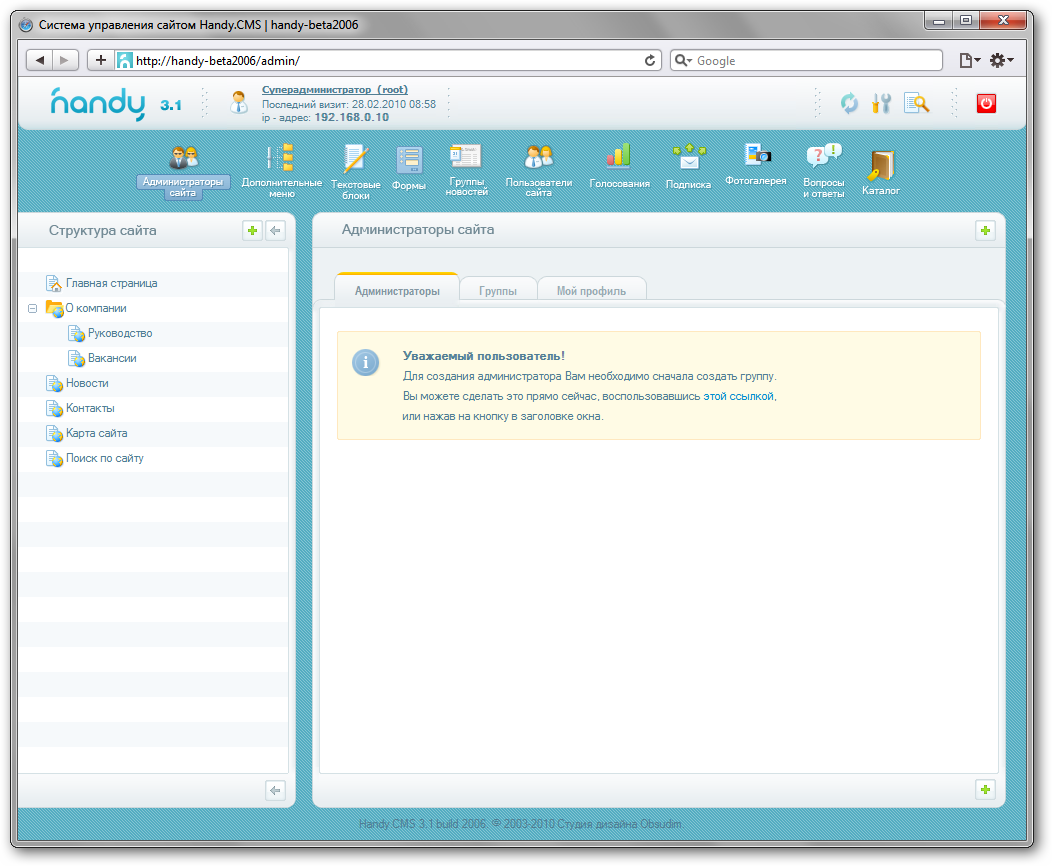Screen dimensions: 1052x866
Task: Open the Catalog (Каталог) module
Action: [x=881, y=165]
